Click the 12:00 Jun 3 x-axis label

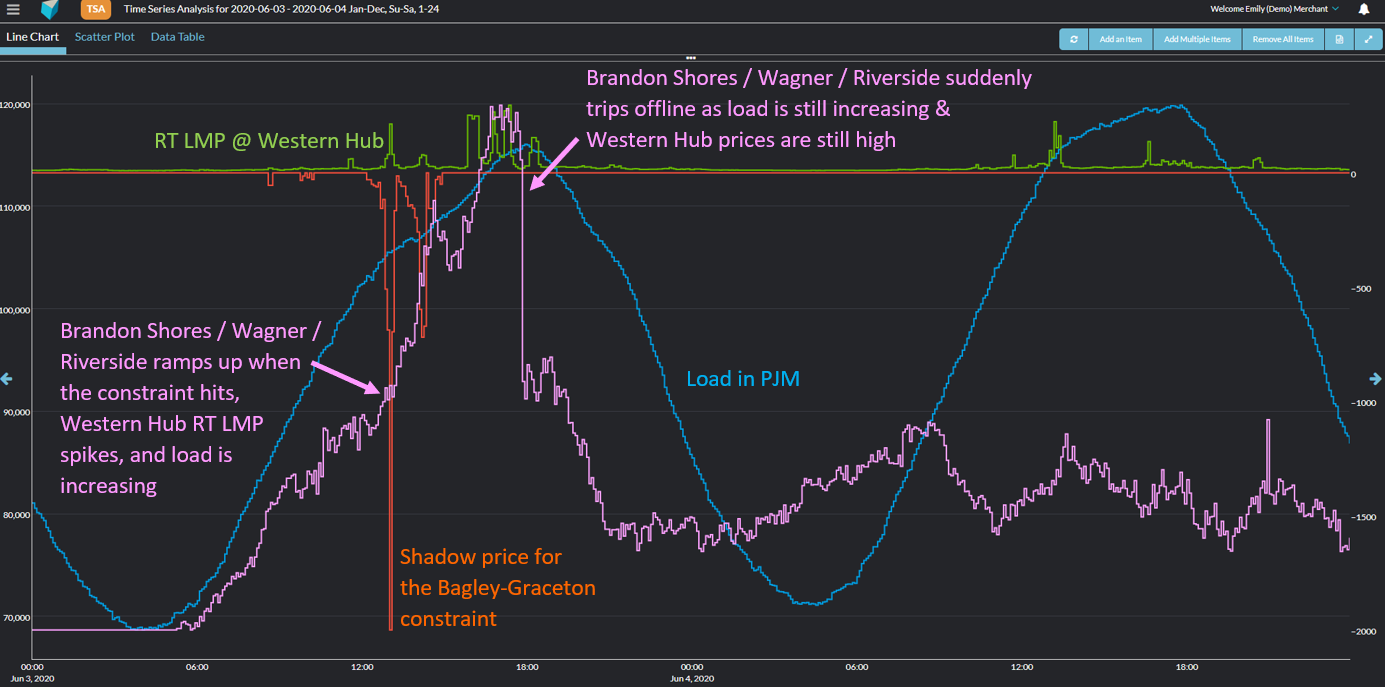[x=362, y=667]
